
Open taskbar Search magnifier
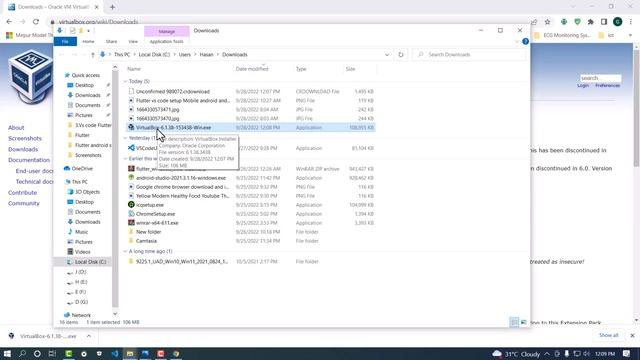pyautogui.click(x=22, y=353)
